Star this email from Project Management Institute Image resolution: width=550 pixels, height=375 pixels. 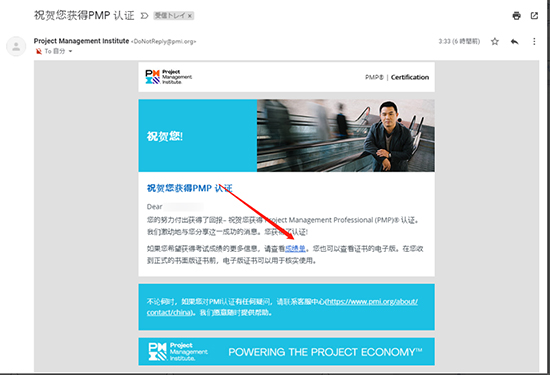click(495, 41)
